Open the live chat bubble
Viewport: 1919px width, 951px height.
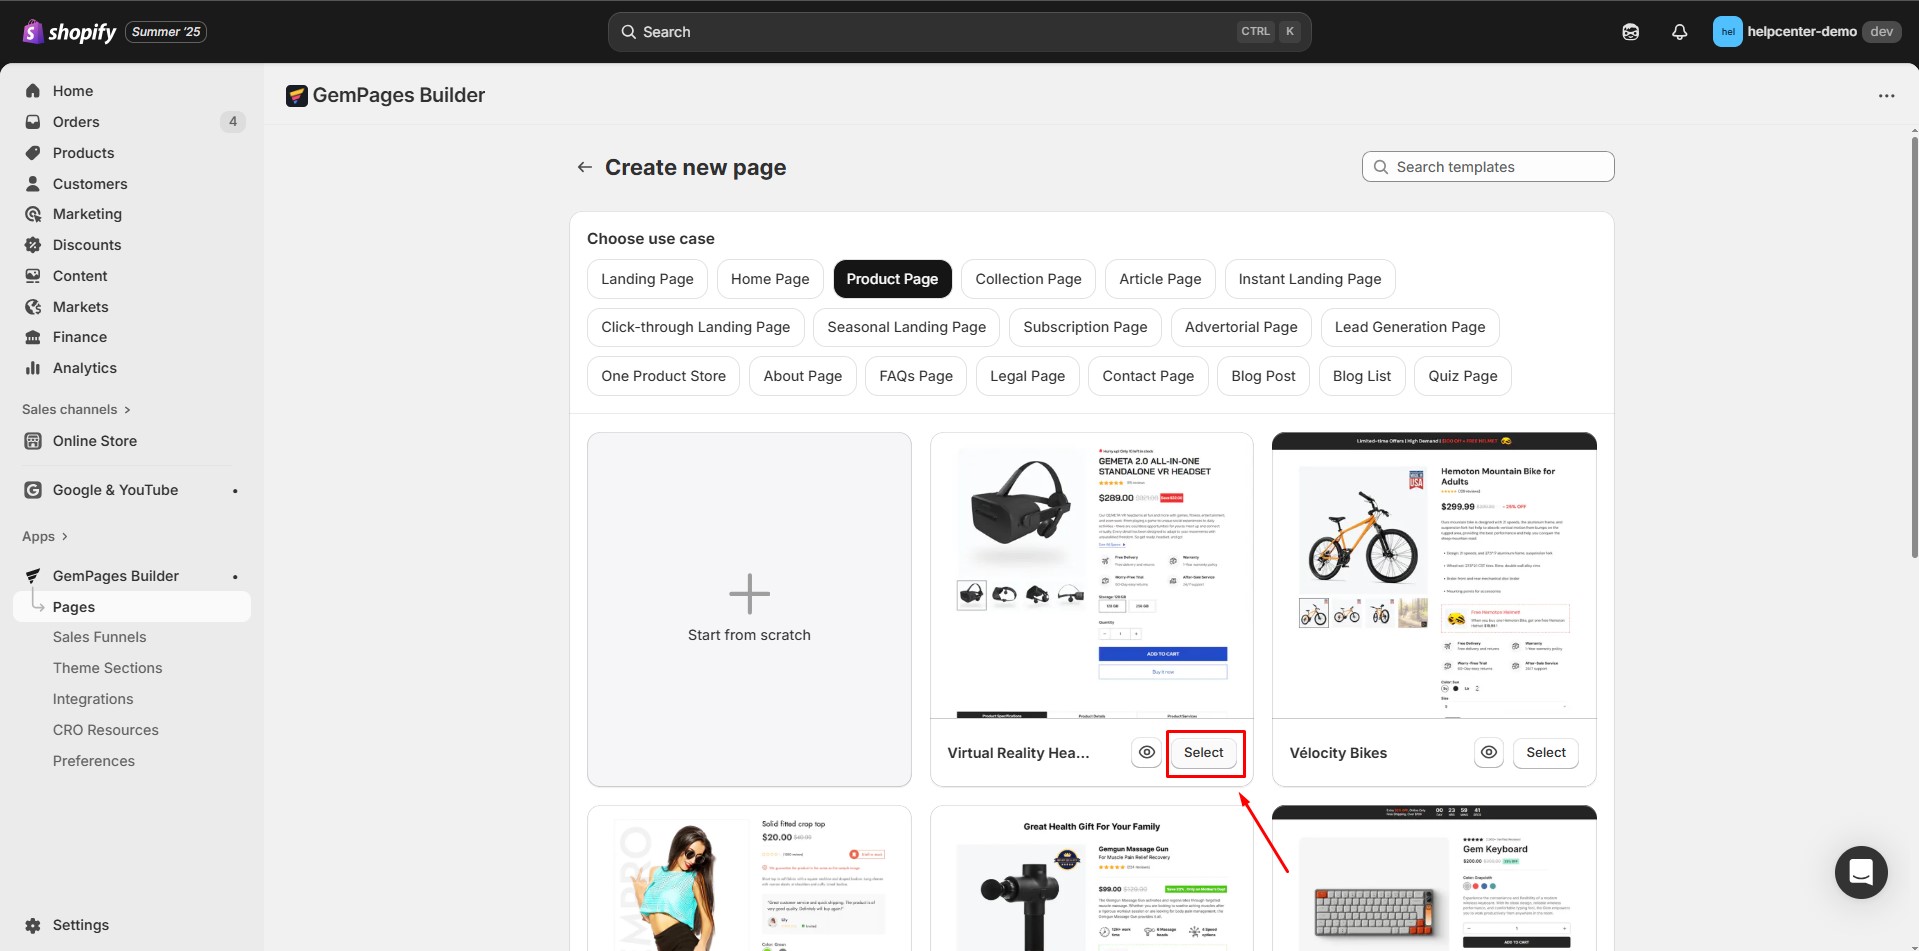click(x=1860, y=872)
